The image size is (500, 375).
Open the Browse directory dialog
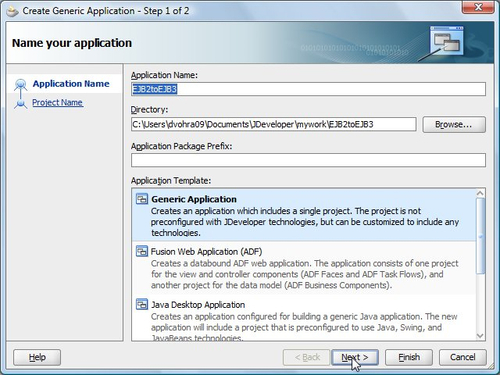click(x=454, y=124)
